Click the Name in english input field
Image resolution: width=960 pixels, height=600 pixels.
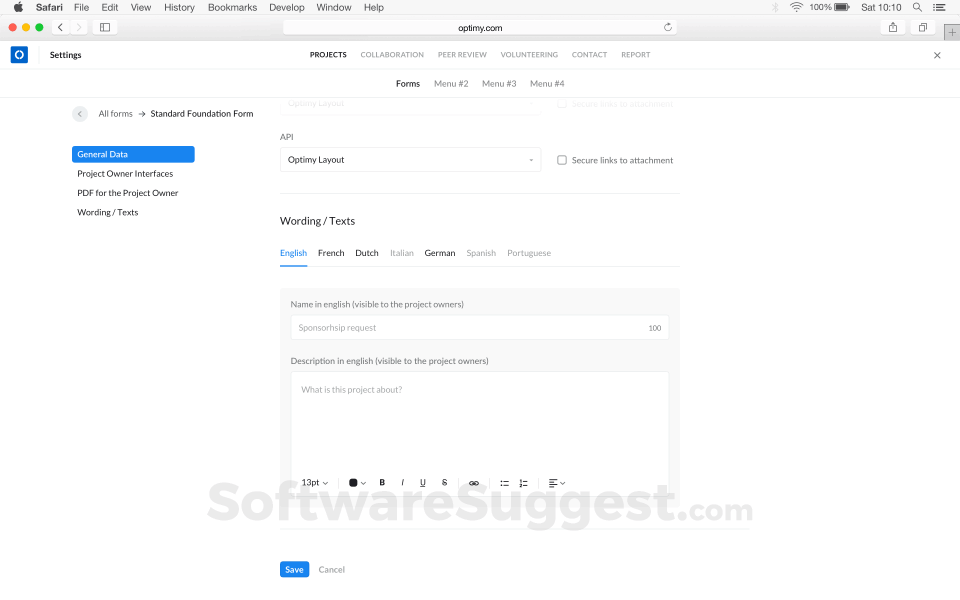479,328
